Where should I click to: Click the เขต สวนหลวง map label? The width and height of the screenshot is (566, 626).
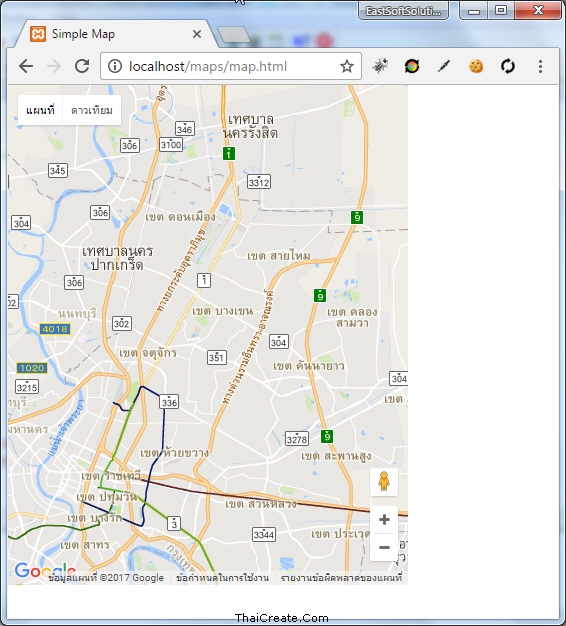pyautogui.click(x=261, y=504)
